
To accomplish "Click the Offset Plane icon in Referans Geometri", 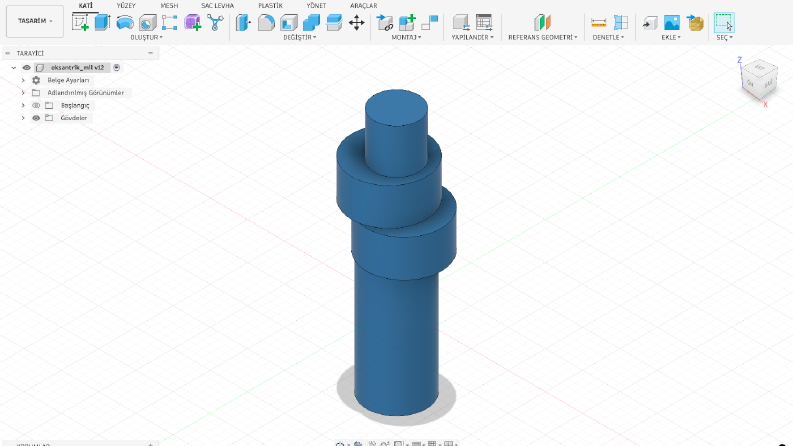I will click(x=542, y=22).
